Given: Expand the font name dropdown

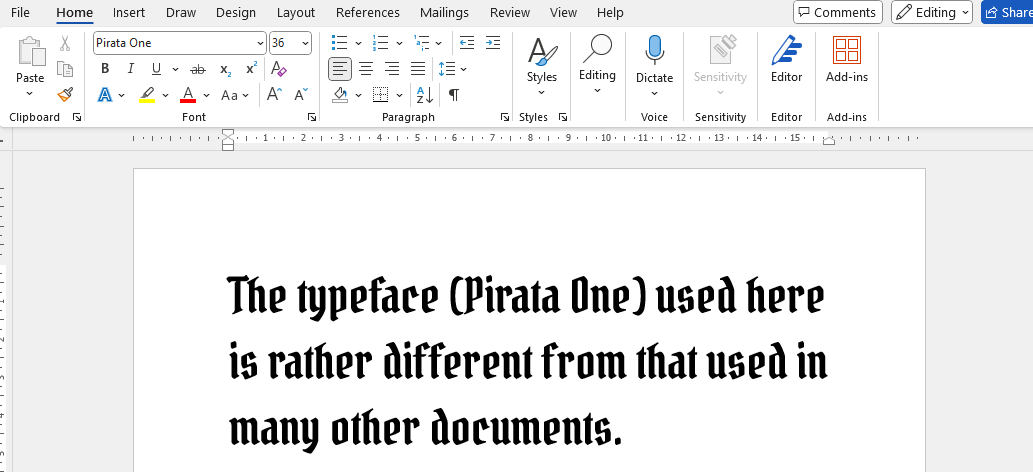Looking at the screenshot, I should click(260, 43).
